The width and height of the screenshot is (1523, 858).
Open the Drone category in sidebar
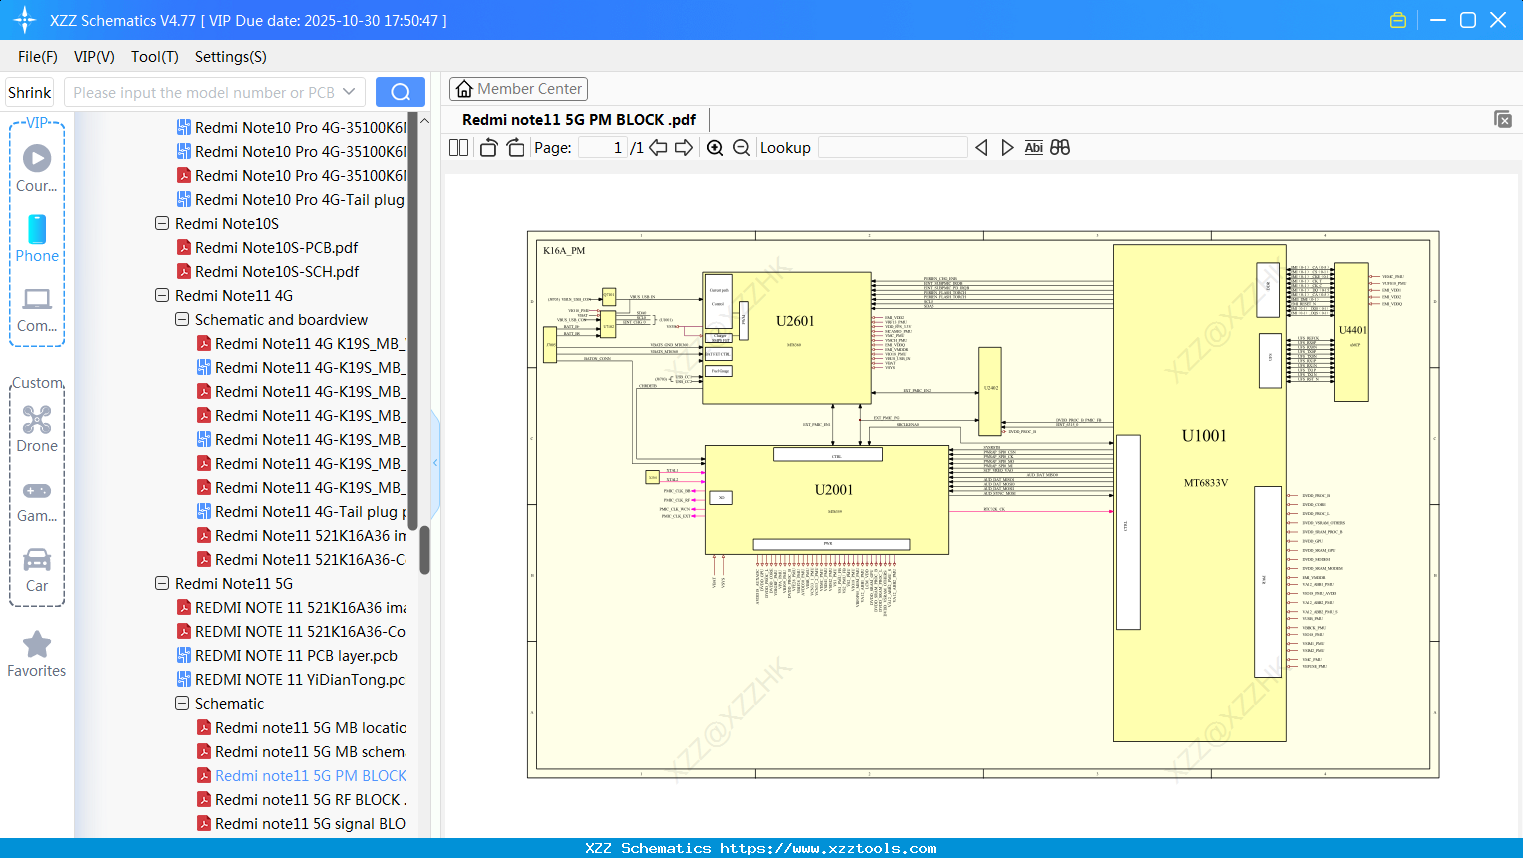click(37, 429)
